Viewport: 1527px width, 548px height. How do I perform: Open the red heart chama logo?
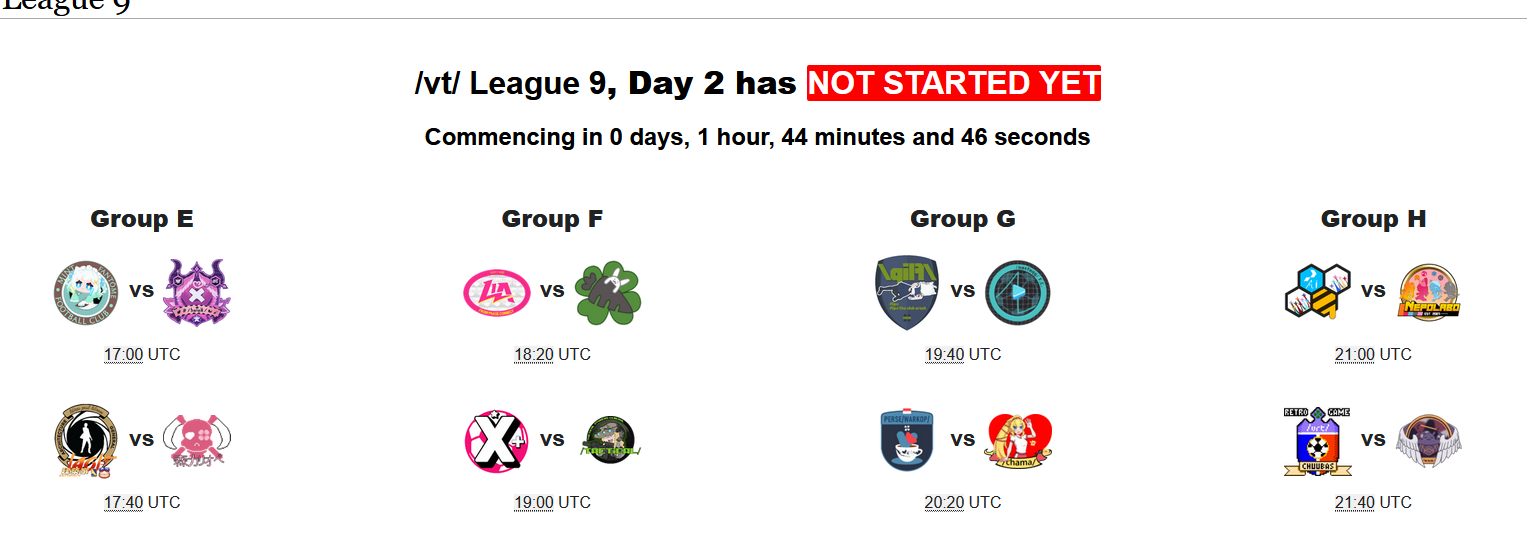(x=1020, y=441)
